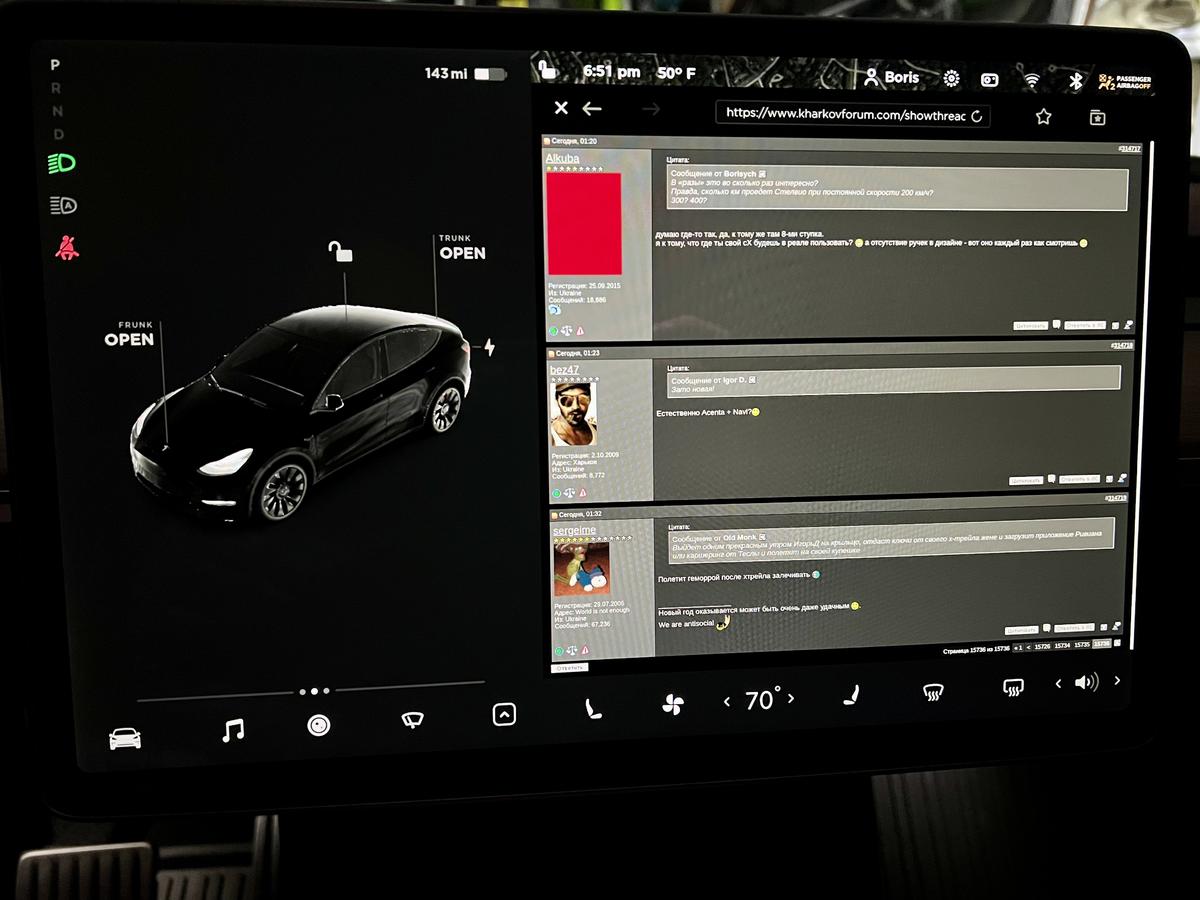Open Alkuba's user profile link
Viewport: 1200px width, 900px height.
coord(562,158)
